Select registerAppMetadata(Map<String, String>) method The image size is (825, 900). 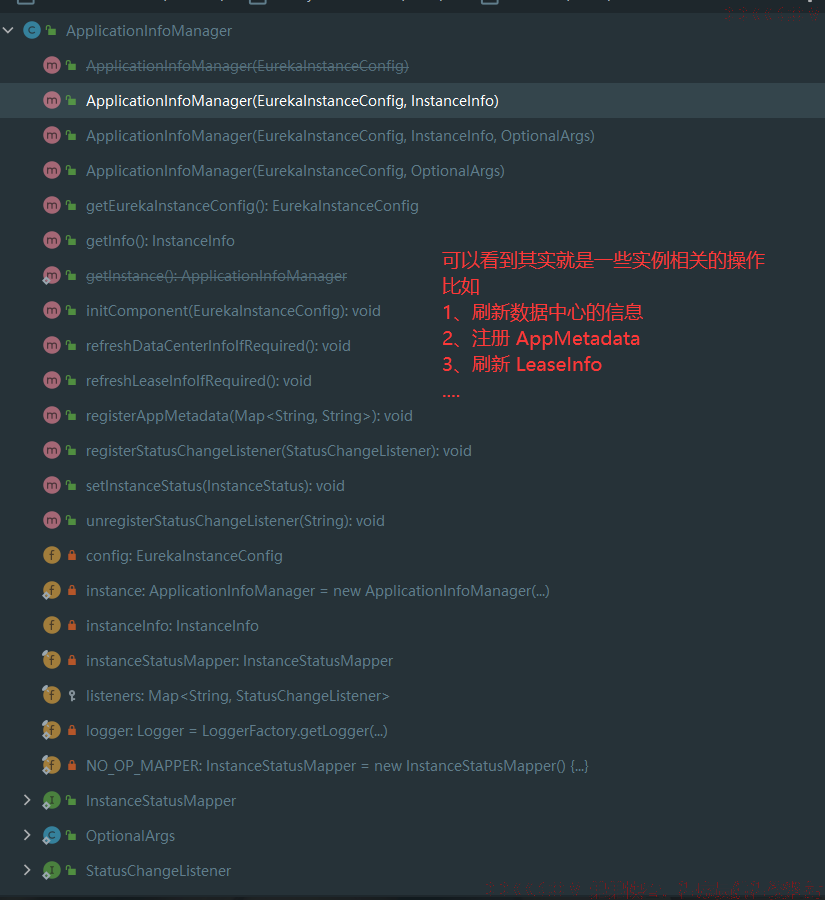(x=412, y=416)
